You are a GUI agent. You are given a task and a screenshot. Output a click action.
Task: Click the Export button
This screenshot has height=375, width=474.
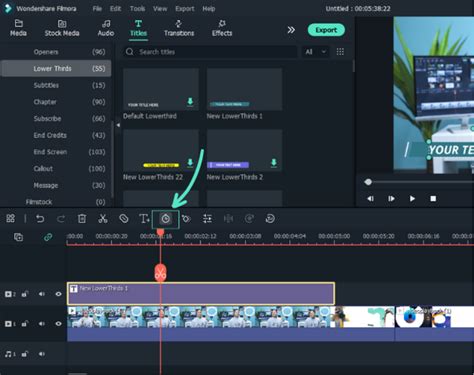click(326, 30)
